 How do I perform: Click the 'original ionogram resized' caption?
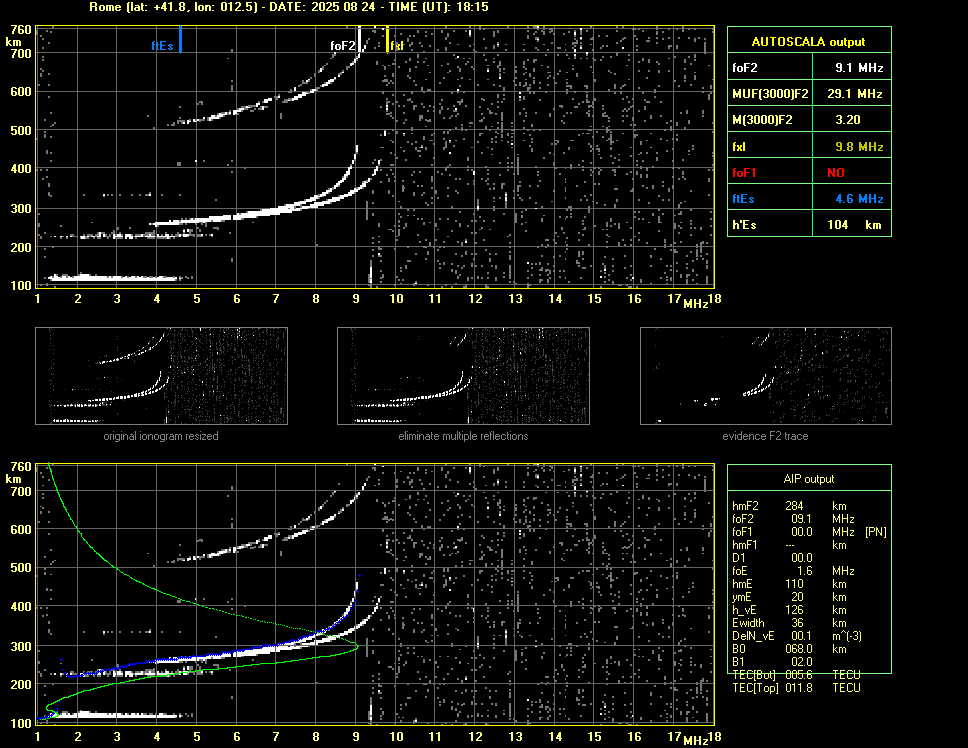pyautogui.click(x=161, y=436)
